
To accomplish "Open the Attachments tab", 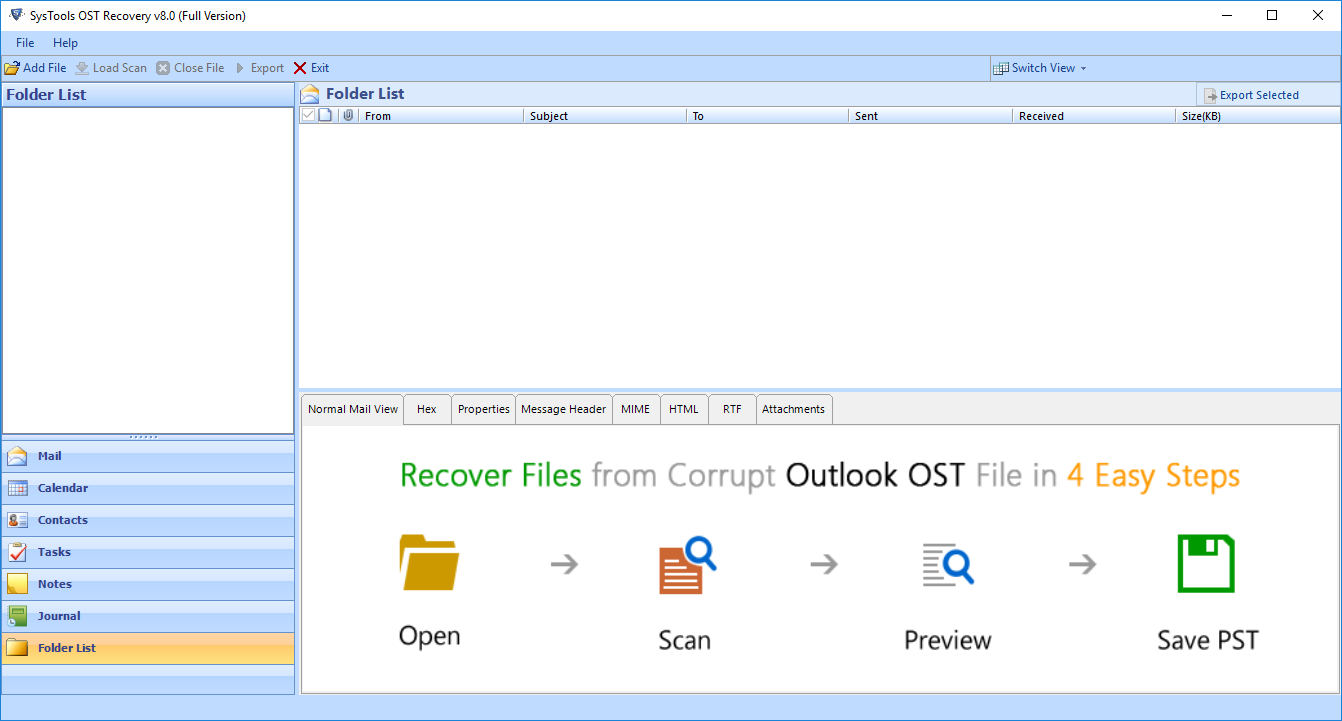I will tap(793, 409).
